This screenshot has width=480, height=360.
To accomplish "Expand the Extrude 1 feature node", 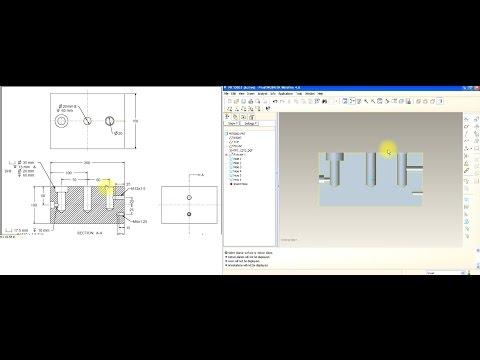I will pyautogui.click(x=226, y=155).
